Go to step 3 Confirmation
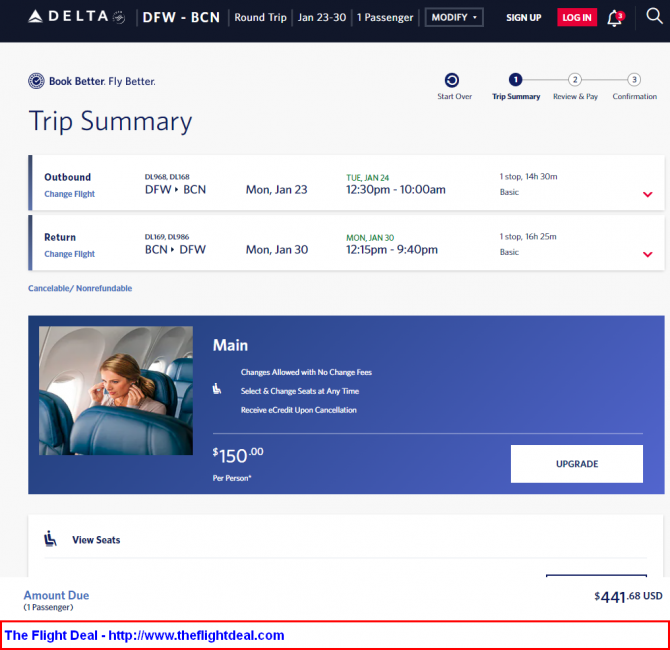 (634, 79)
